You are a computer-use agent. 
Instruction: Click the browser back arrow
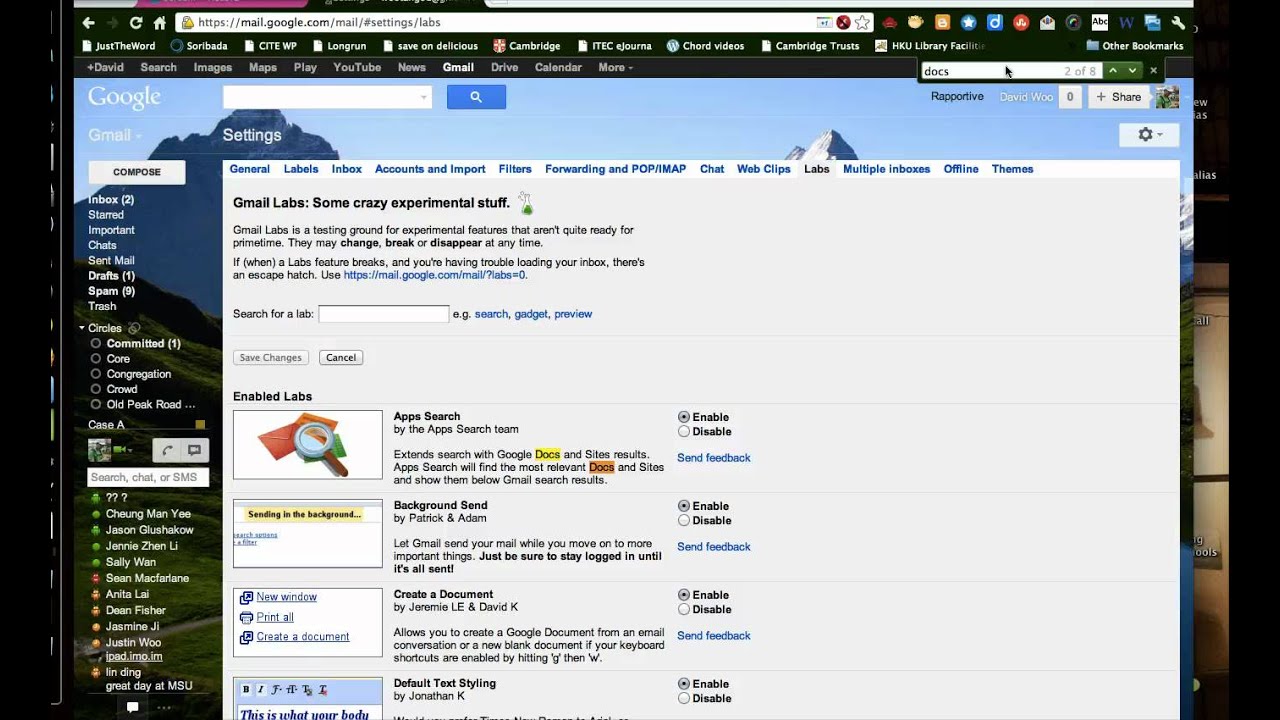click(89, 22)
